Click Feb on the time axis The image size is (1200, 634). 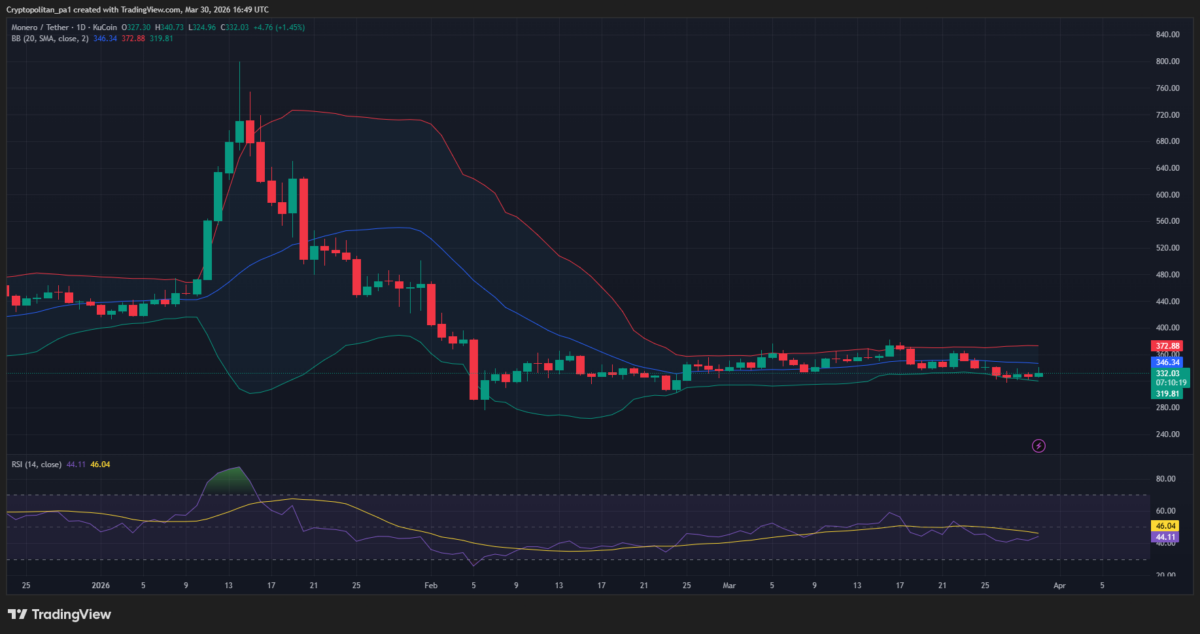(430, 585)
